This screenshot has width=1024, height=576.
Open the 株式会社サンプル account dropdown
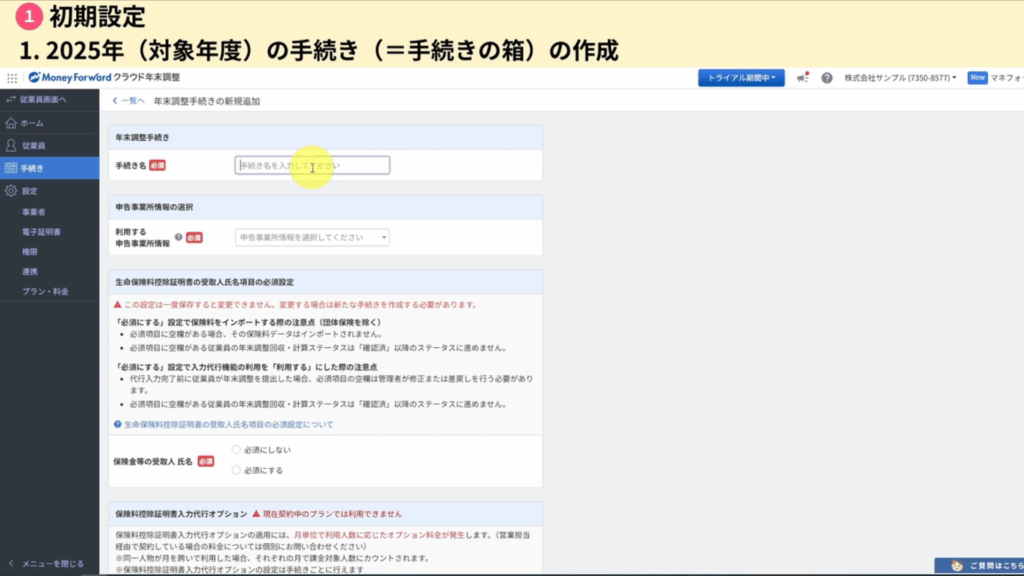click(x=900, y=78)
